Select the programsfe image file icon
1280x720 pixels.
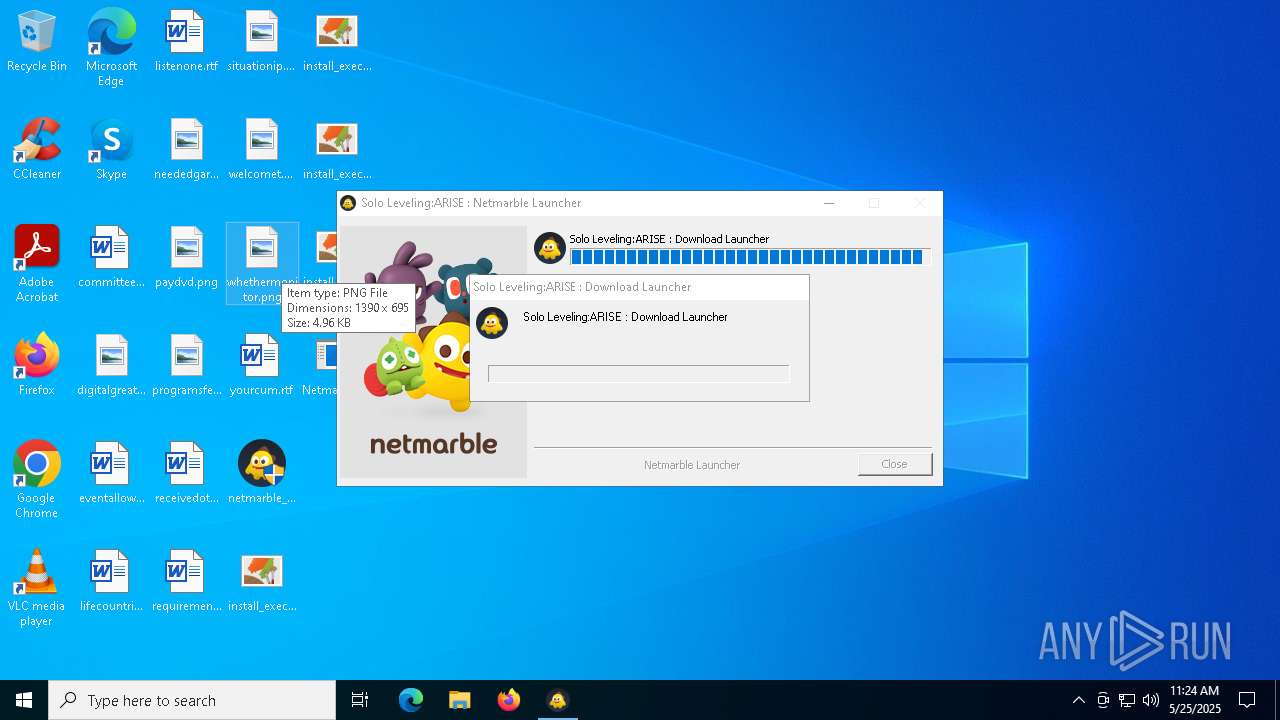[186, 366]
